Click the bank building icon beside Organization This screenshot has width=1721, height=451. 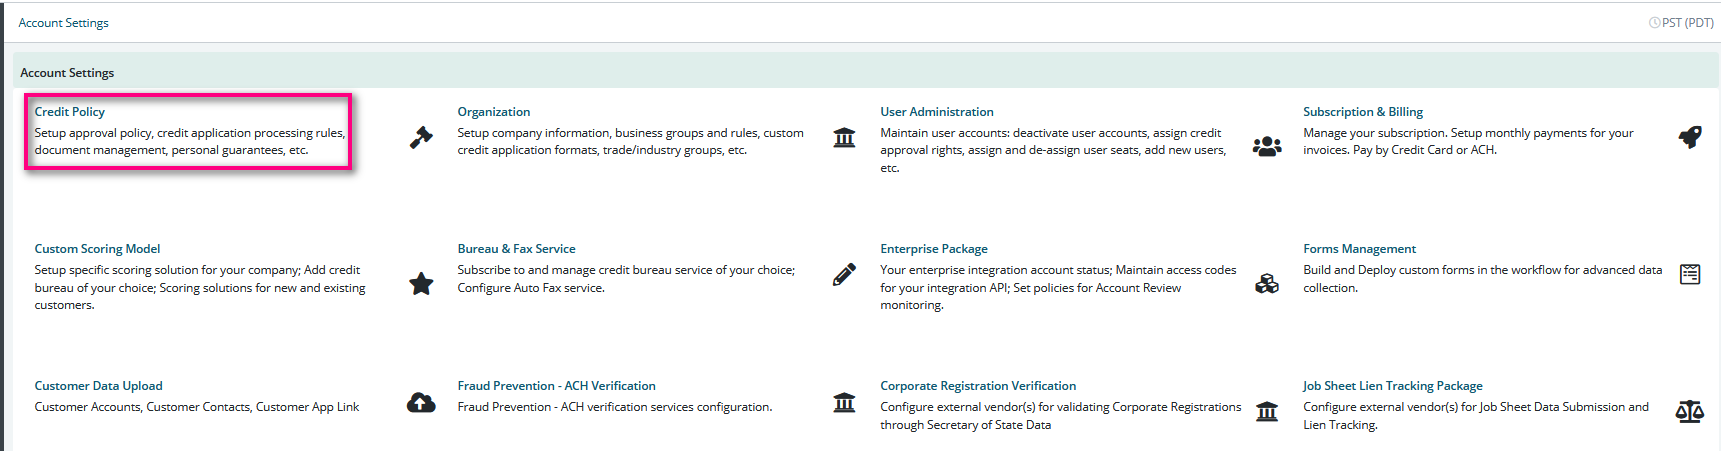pyautogui.click(x=844, y=138)
